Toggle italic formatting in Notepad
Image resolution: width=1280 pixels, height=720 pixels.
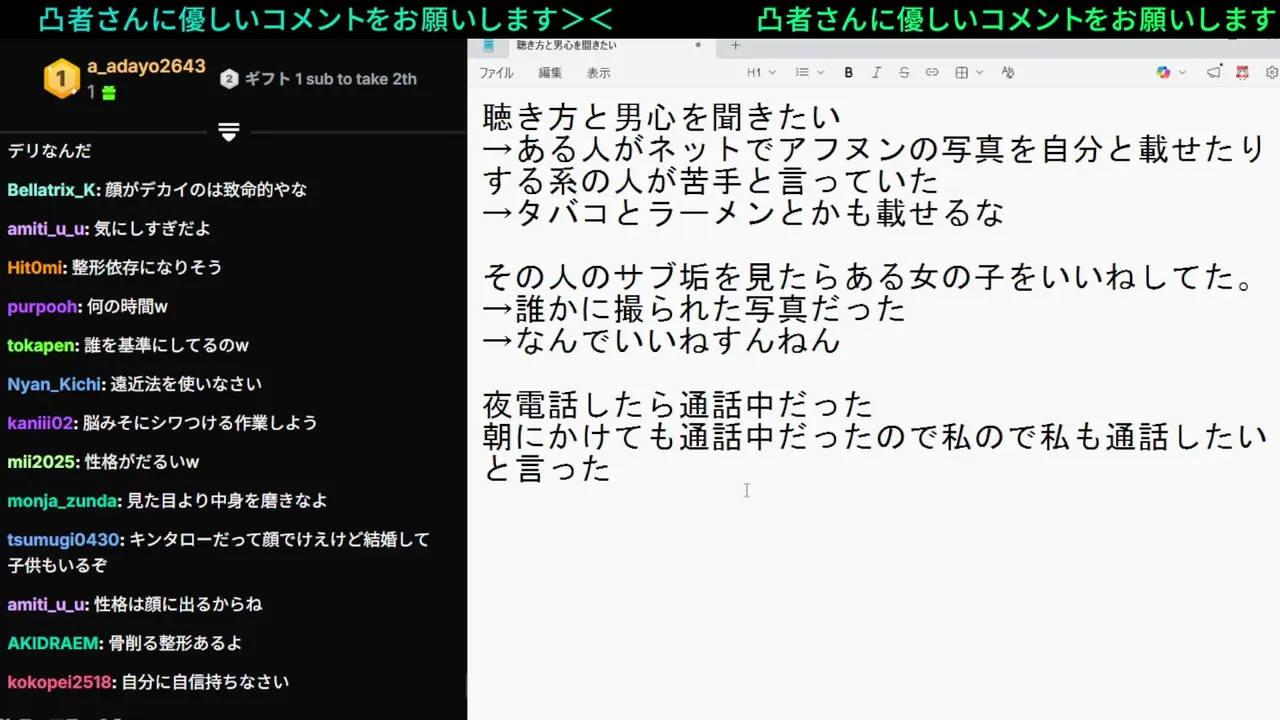click(876, 72)
